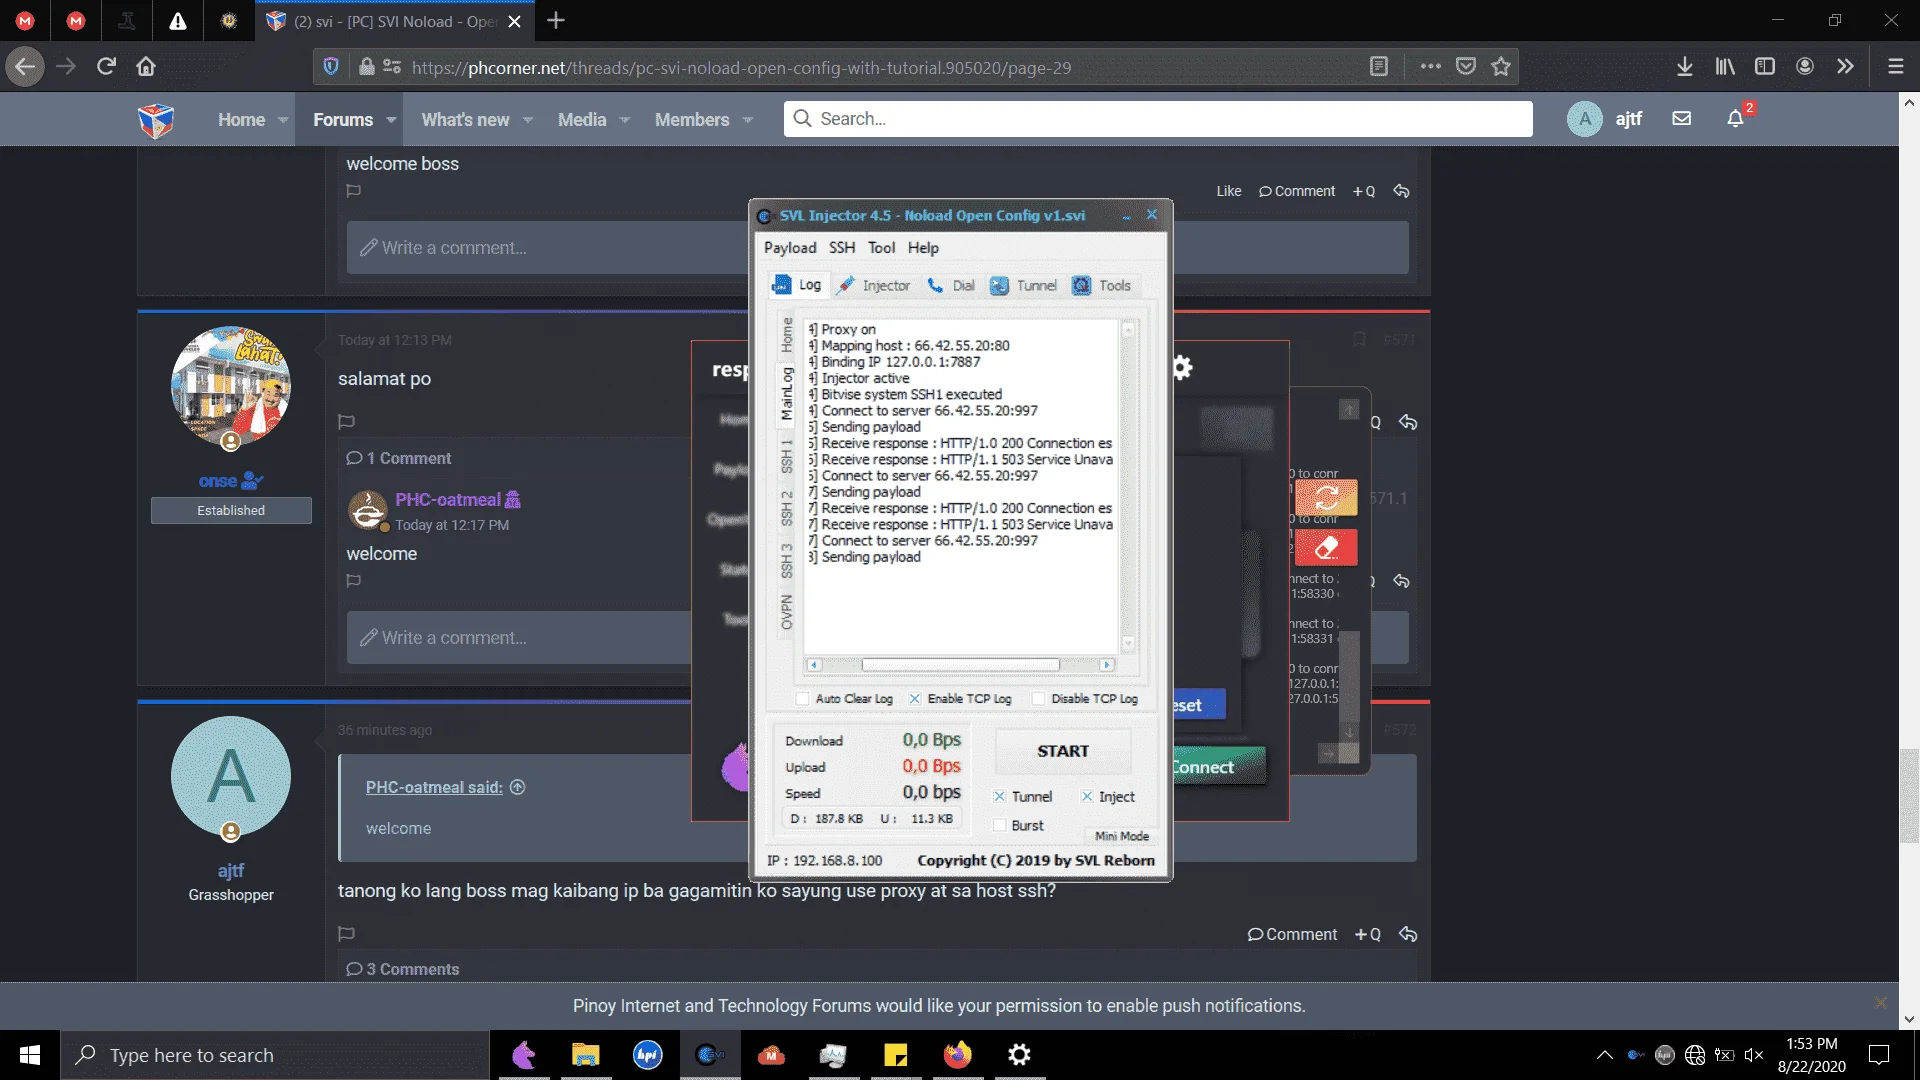Open the Tunnel tab in SVI Injector

1024,286
